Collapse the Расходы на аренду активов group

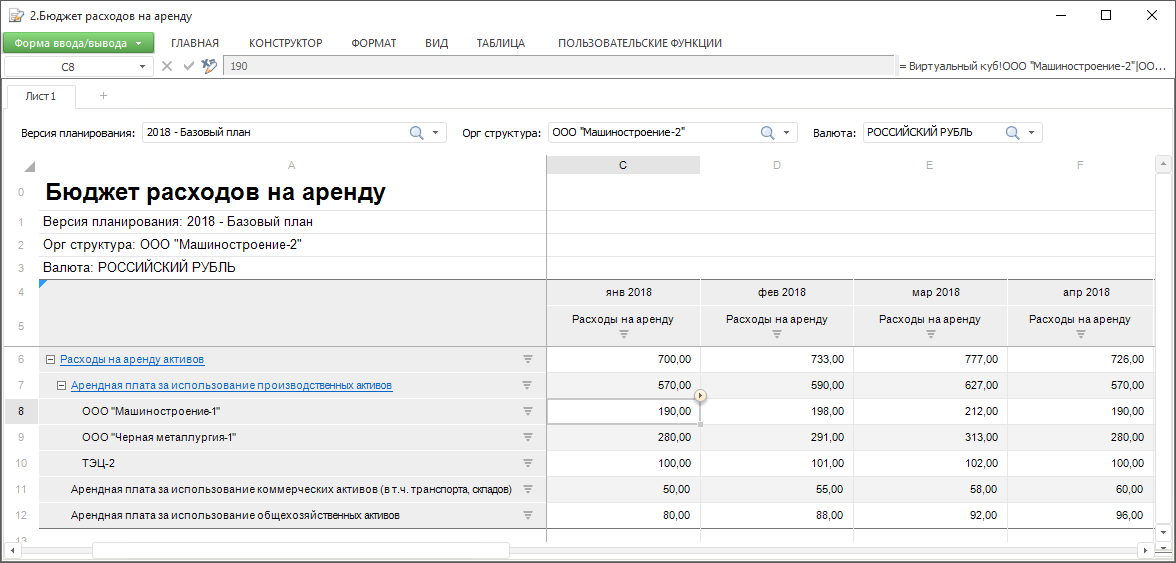pos(50,359)
